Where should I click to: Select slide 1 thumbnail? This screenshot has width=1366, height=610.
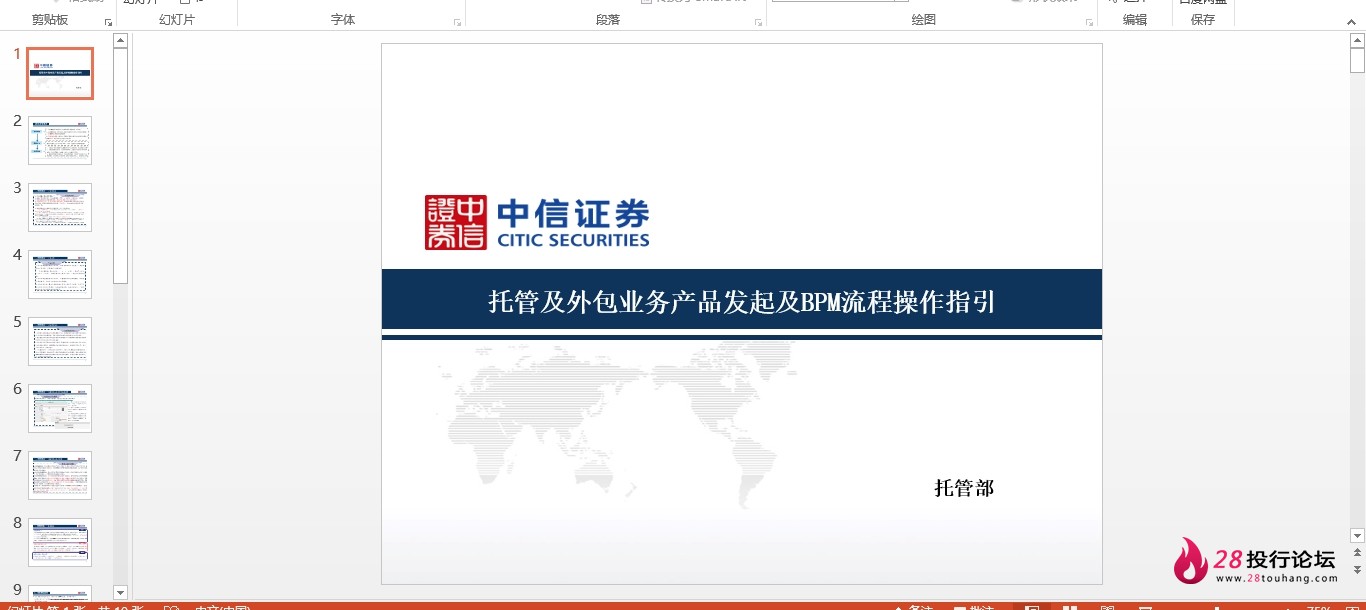pyautogui.click(x=60, y=73)
